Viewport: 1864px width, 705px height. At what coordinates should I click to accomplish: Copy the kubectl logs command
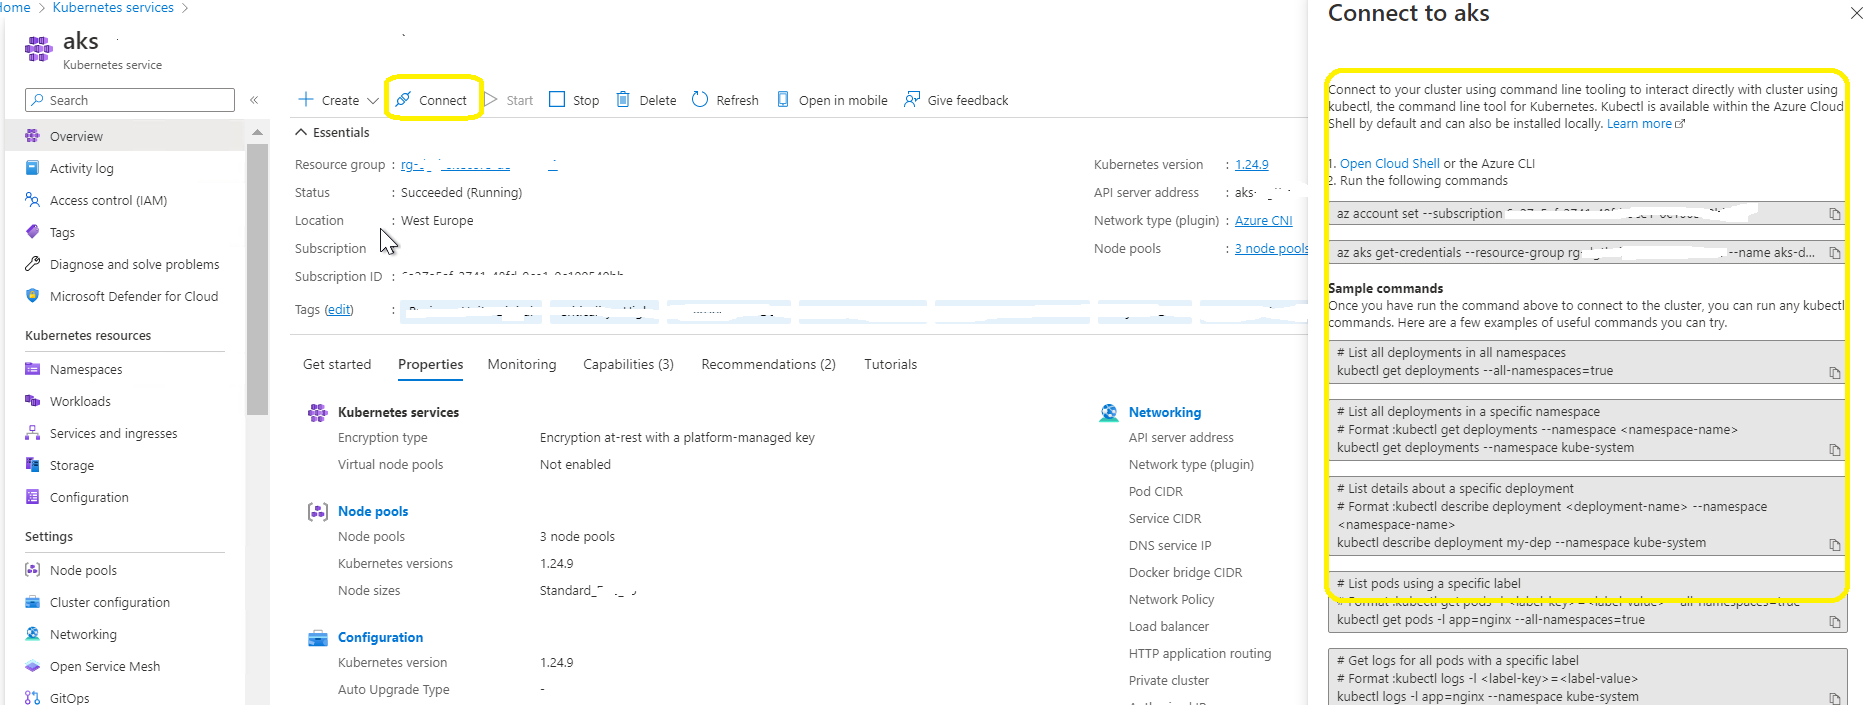(1835, 699)
